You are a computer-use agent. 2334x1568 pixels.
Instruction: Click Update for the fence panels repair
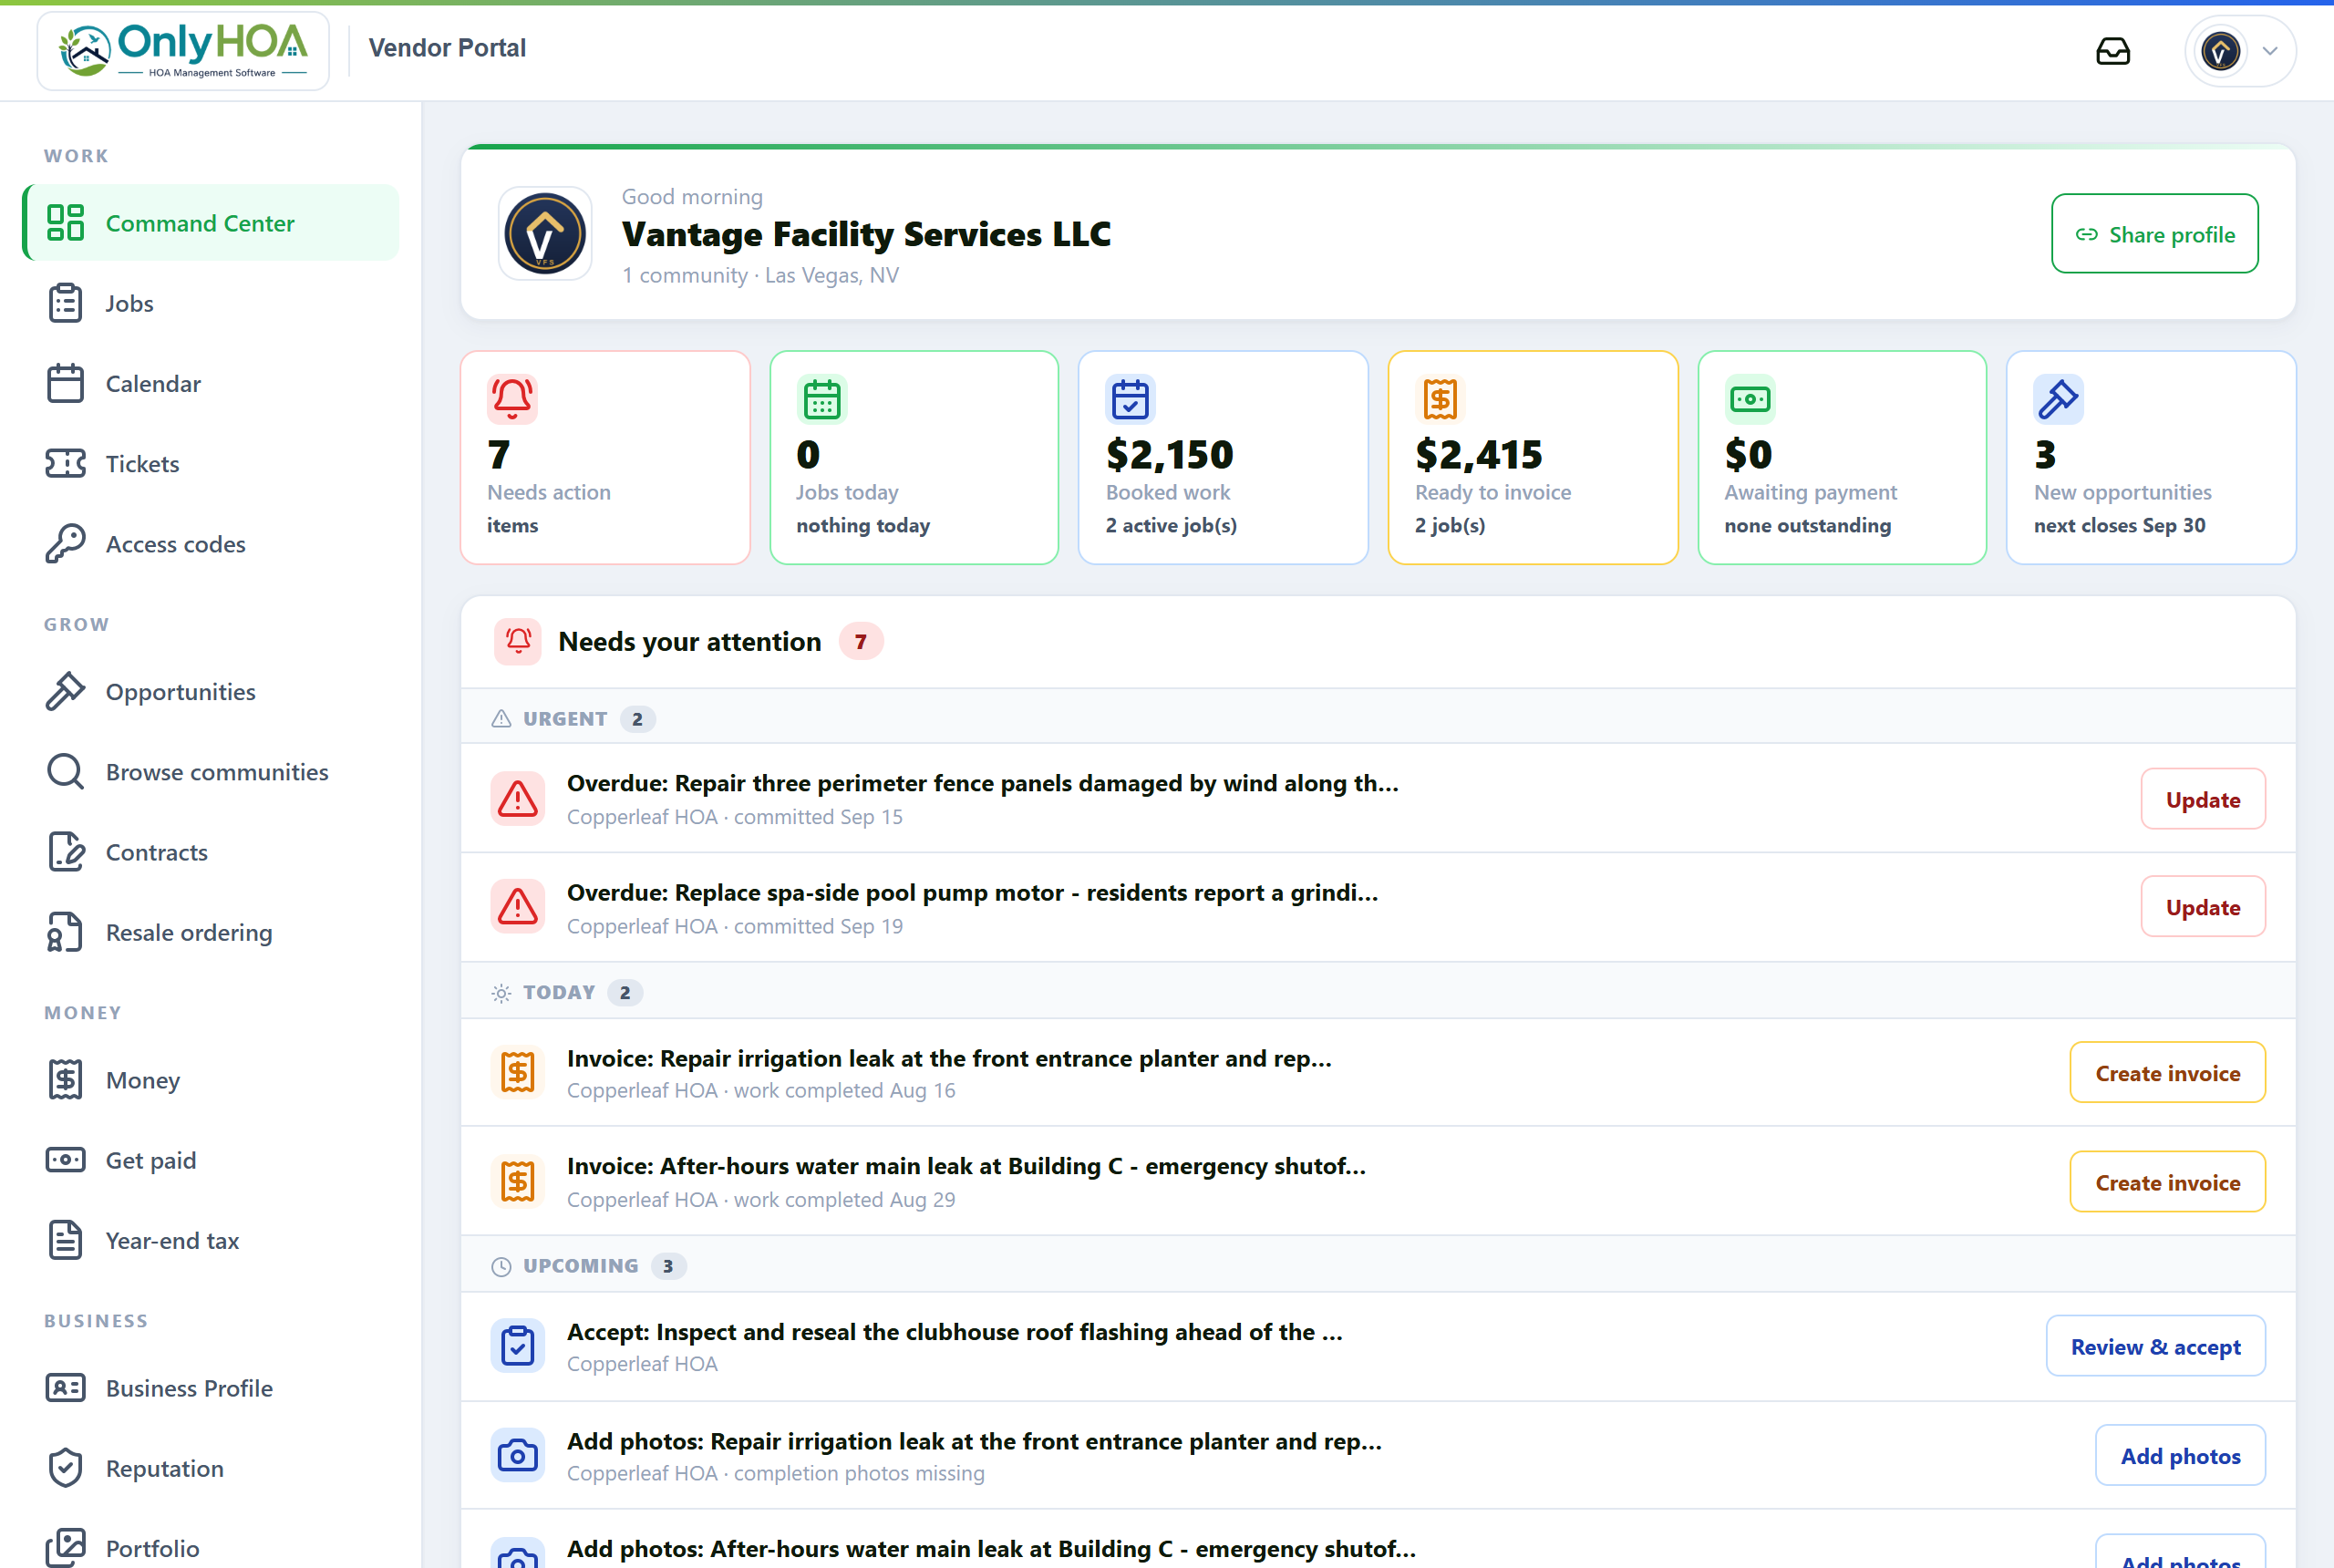[2202, 799]
